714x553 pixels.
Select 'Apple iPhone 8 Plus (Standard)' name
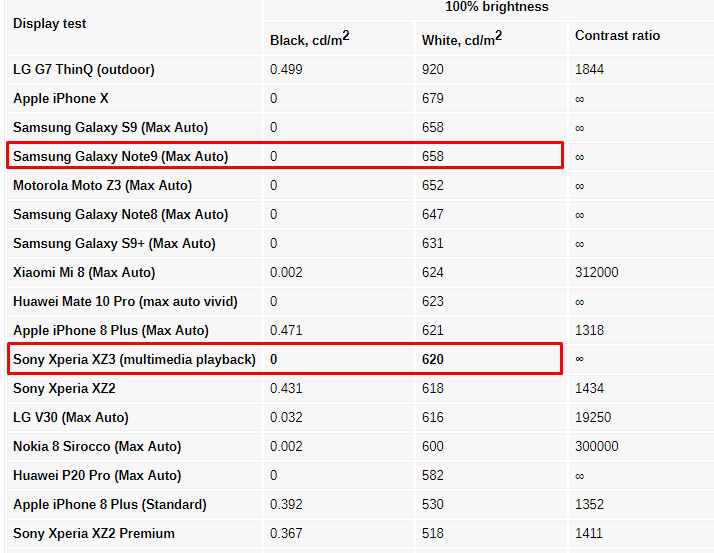point(110,505)
